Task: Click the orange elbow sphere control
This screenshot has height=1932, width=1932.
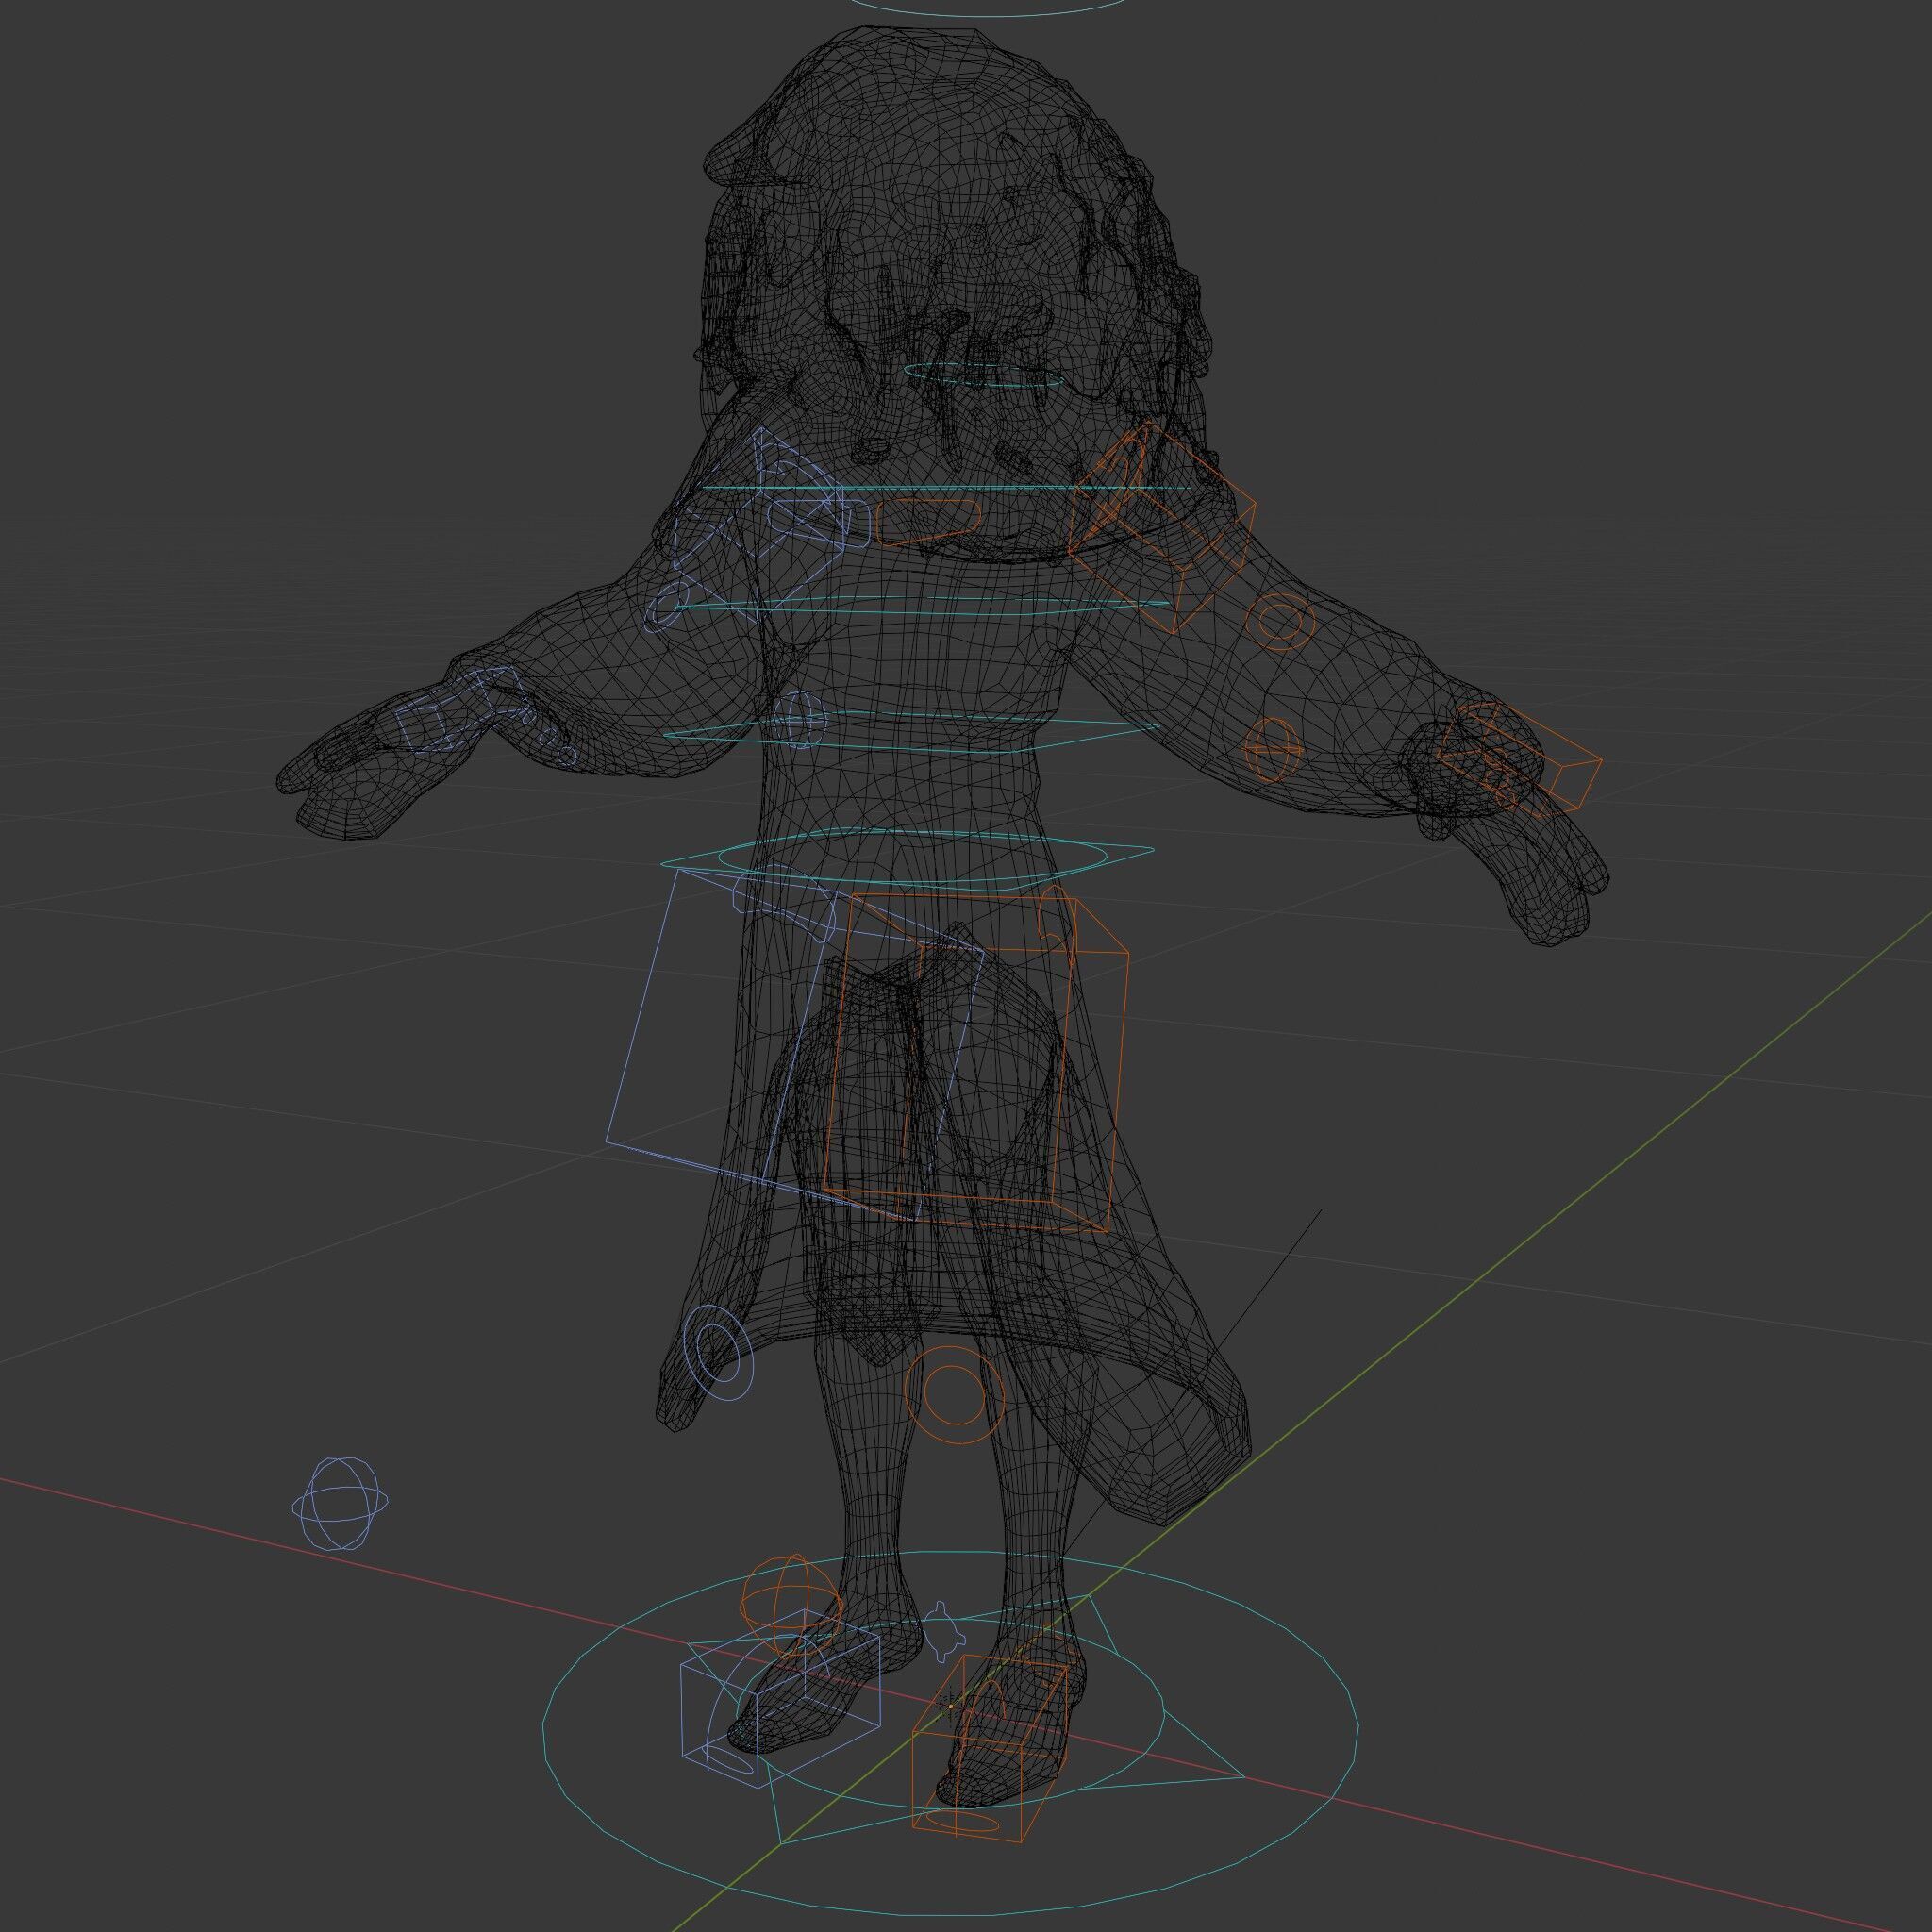Action: (1273, 749)
